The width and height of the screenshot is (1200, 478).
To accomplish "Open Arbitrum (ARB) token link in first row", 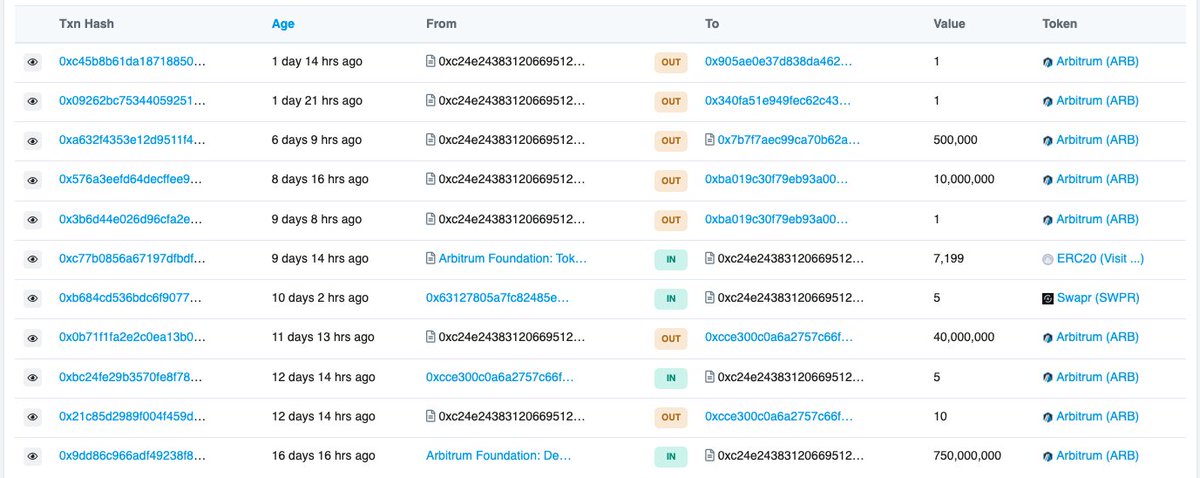I will 1098,62.
